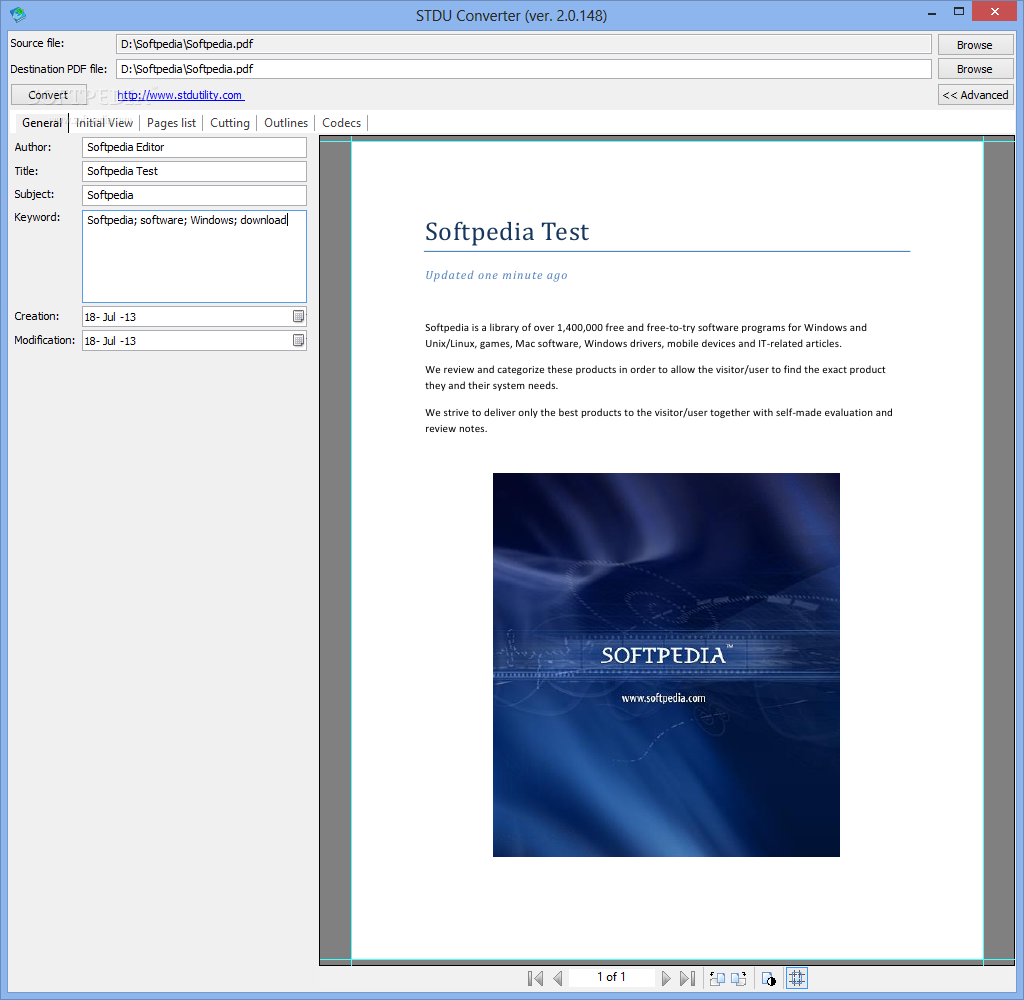Click the 'Softpedia Test' heading in preview
This screenshot has width=1024, height=1000.
[507, 232]
